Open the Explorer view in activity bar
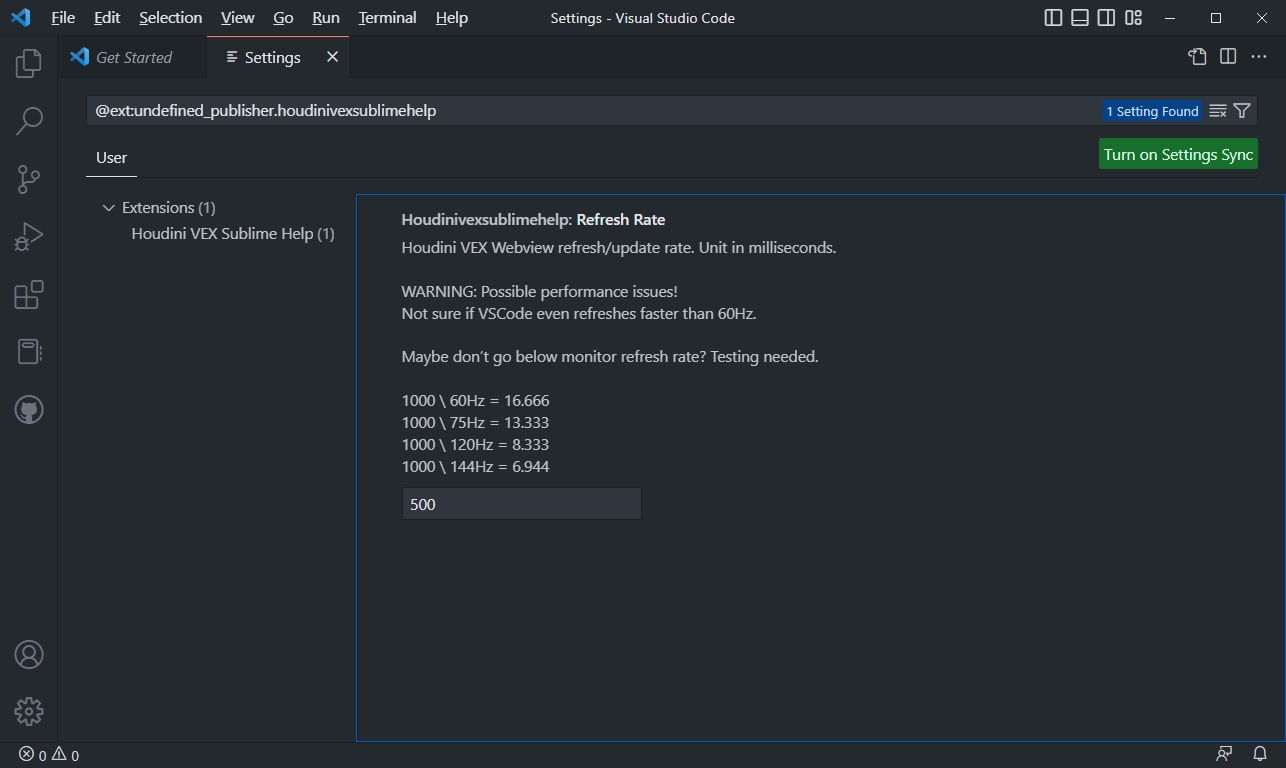This screenshot has height=768, width=1286. click(x=29, y=63)
